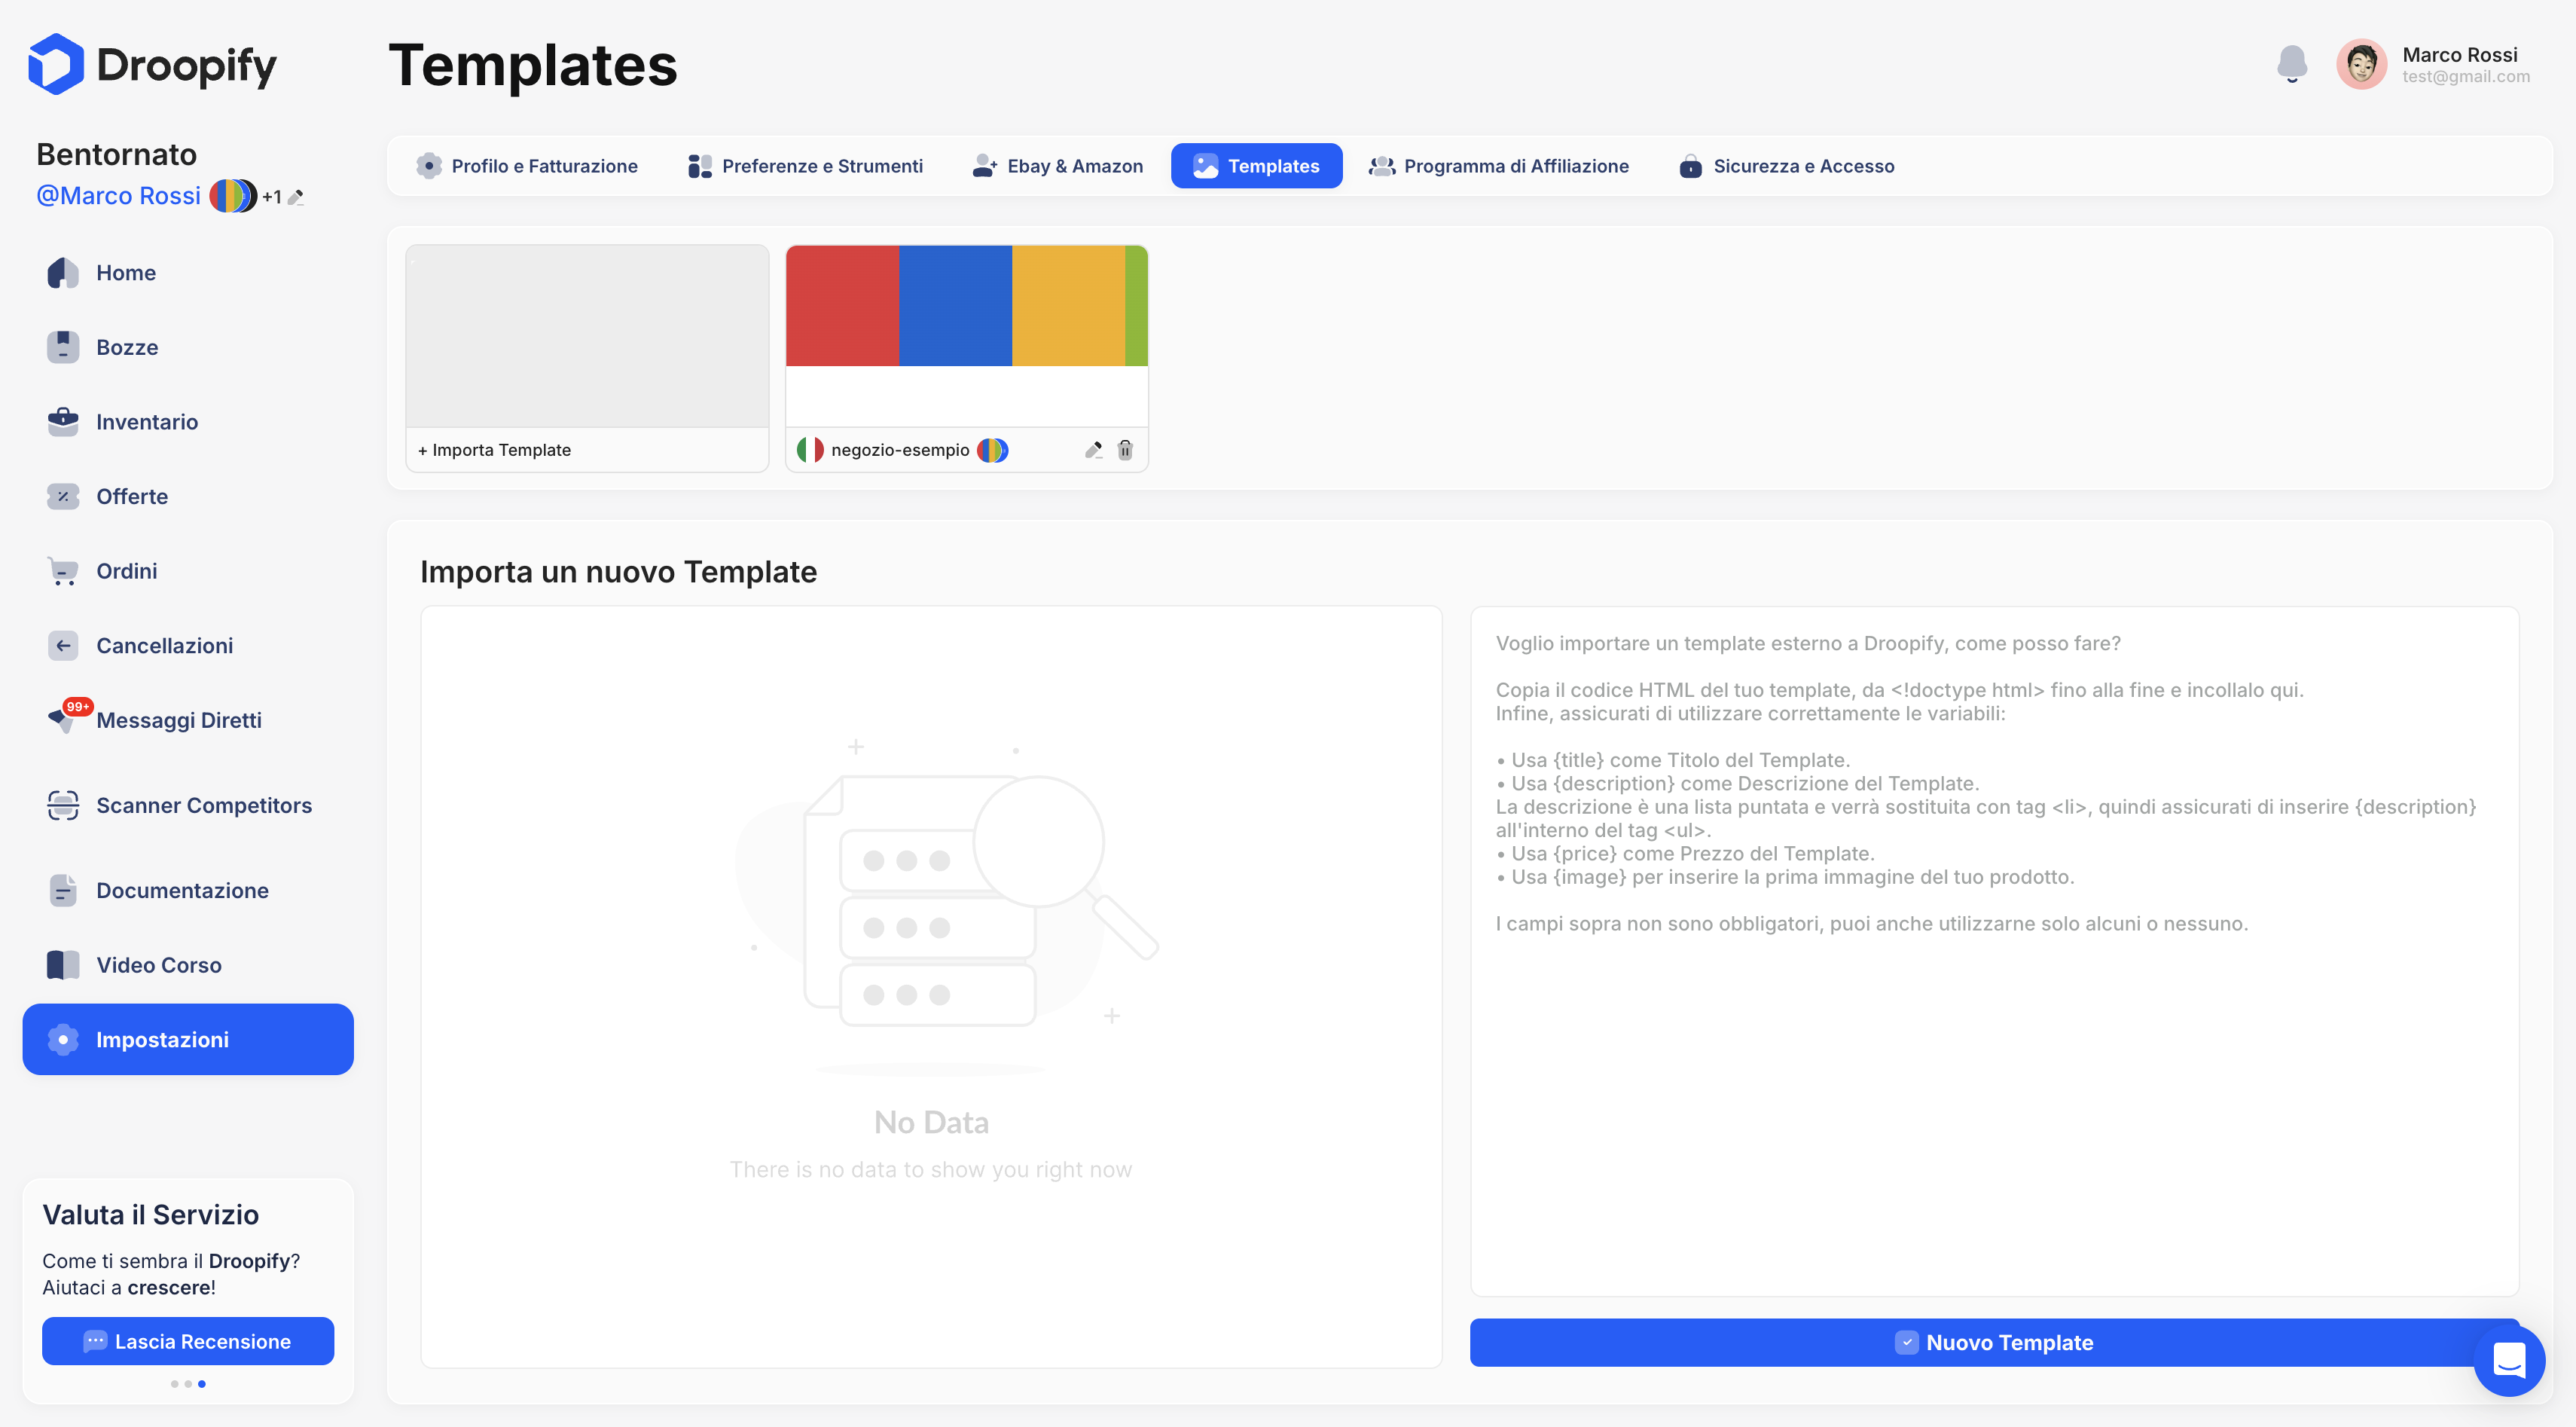Image resolution: width=2576 pixels, height=1427 pixels.
Task: Click the Documentazione file icon
Action: pos(63,890)
